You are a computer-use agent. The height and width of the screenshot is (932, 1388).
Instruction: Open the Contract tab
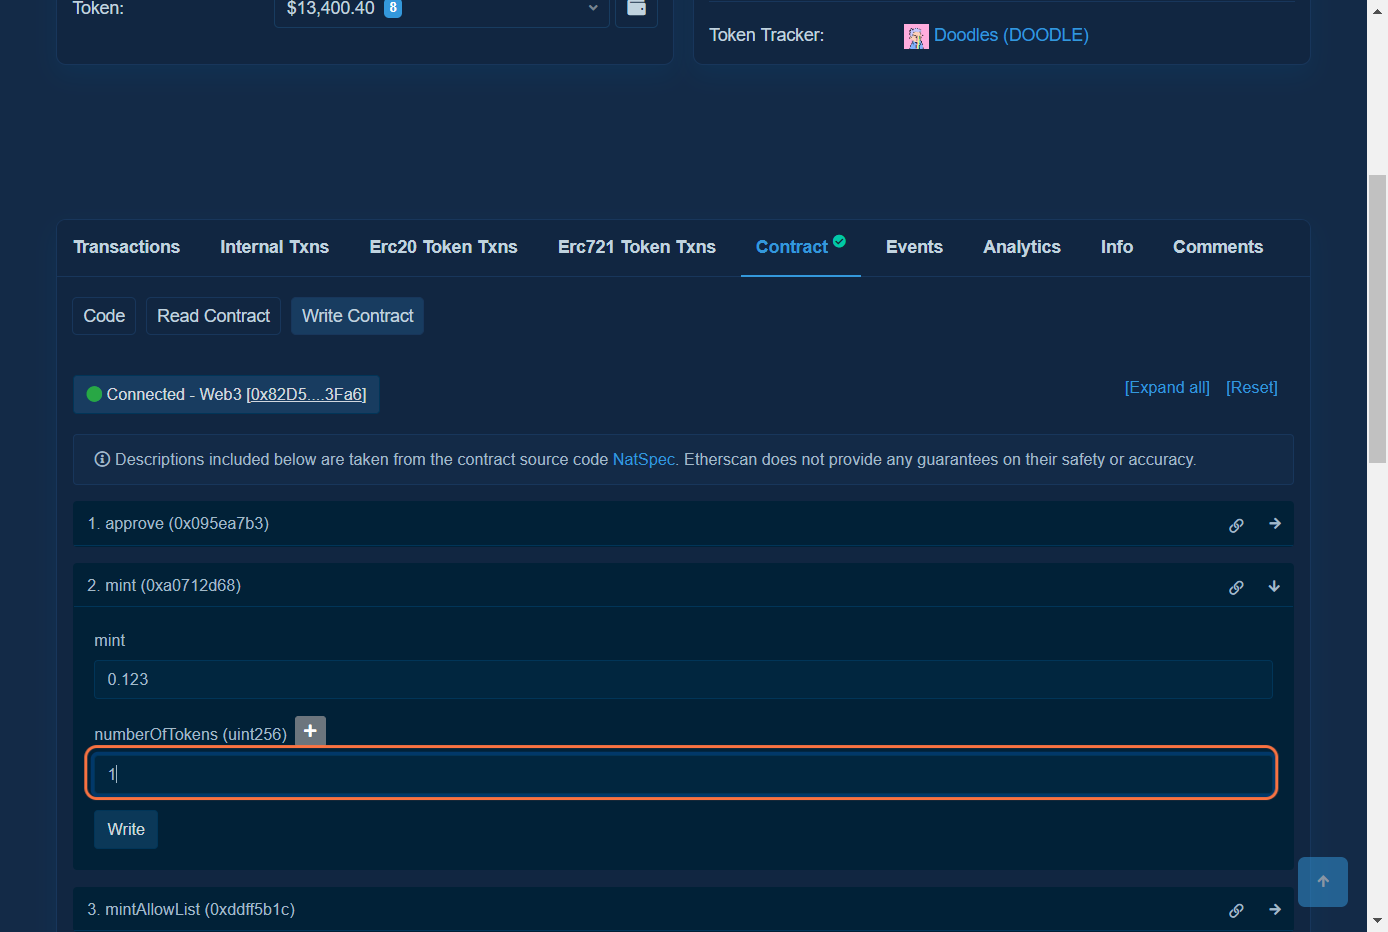792,247
